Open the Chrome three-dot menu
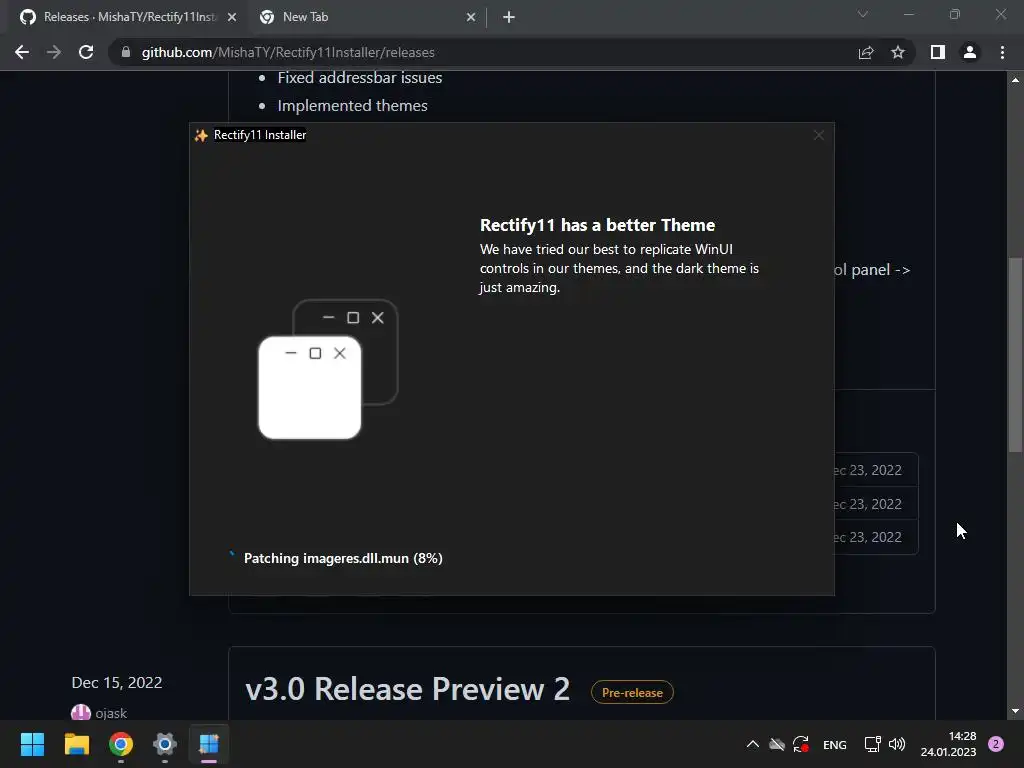Viewport: 1024px width, 768px height. click(x=1002, y=52)
